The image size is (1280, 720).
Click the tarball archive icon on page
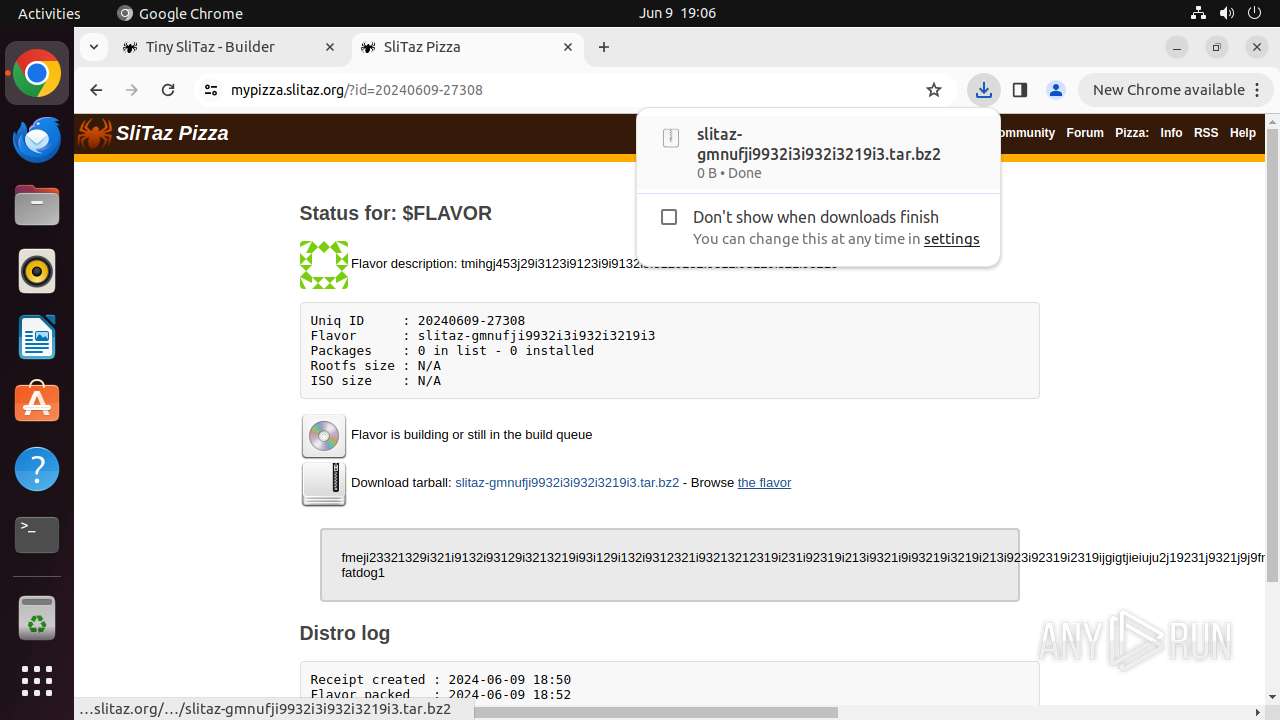tap(323, 484)
